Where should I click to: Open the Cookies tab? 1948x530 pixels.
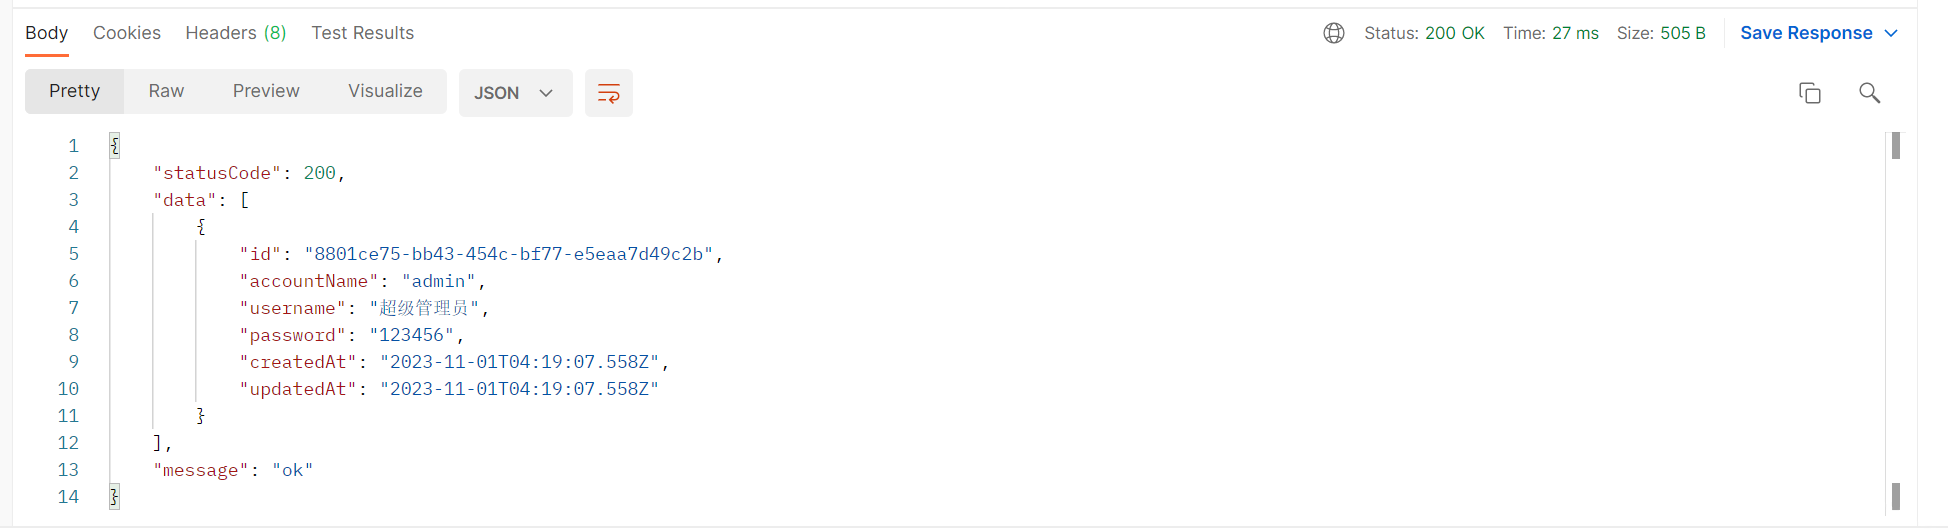pos(127,33)
